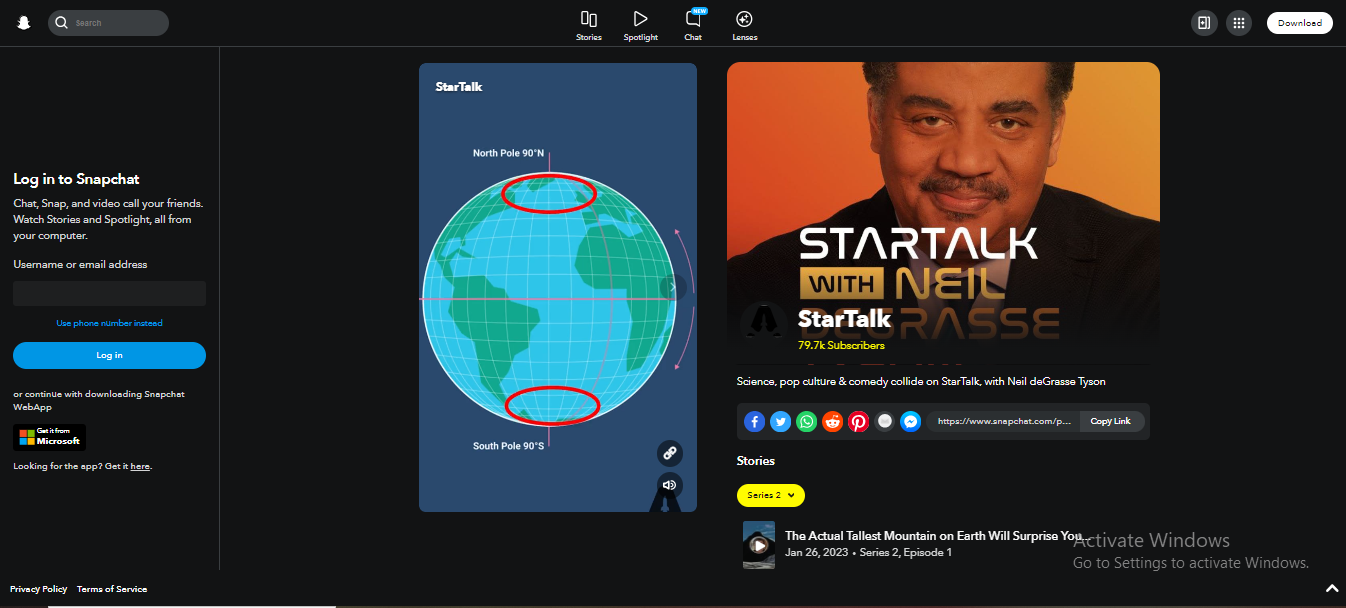The image size is (1346, 608).
Task: Open the Privacy Policy link
Action: tap(39, 589)
